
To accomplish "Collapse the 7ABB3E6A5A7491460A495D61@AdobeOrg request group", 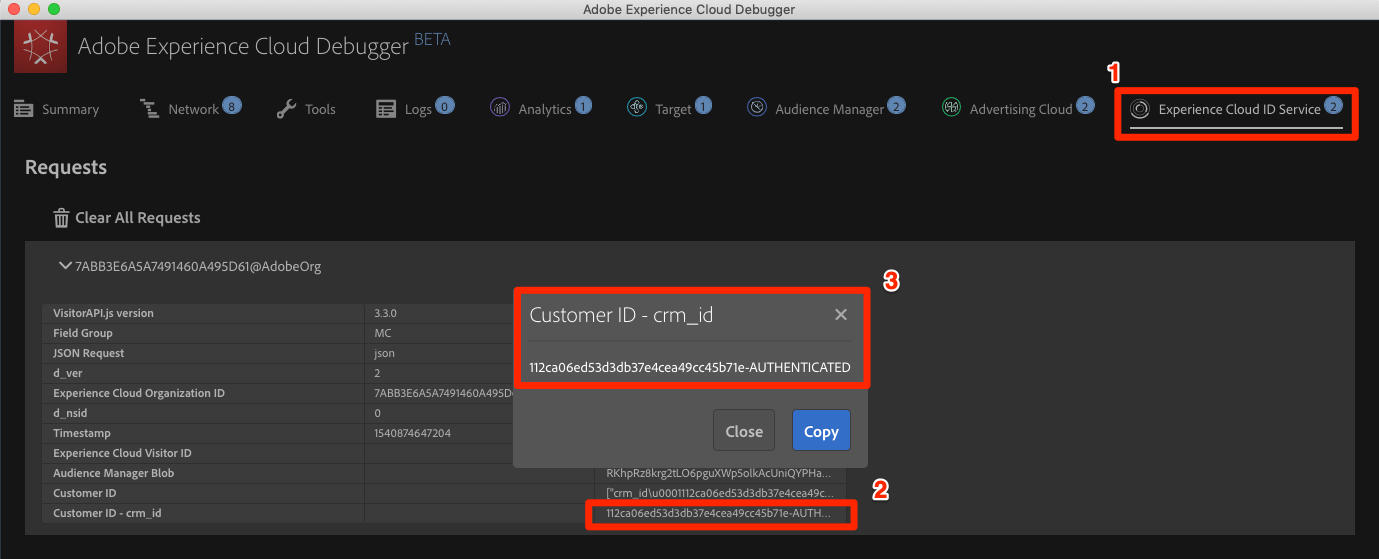I will 66,266.
